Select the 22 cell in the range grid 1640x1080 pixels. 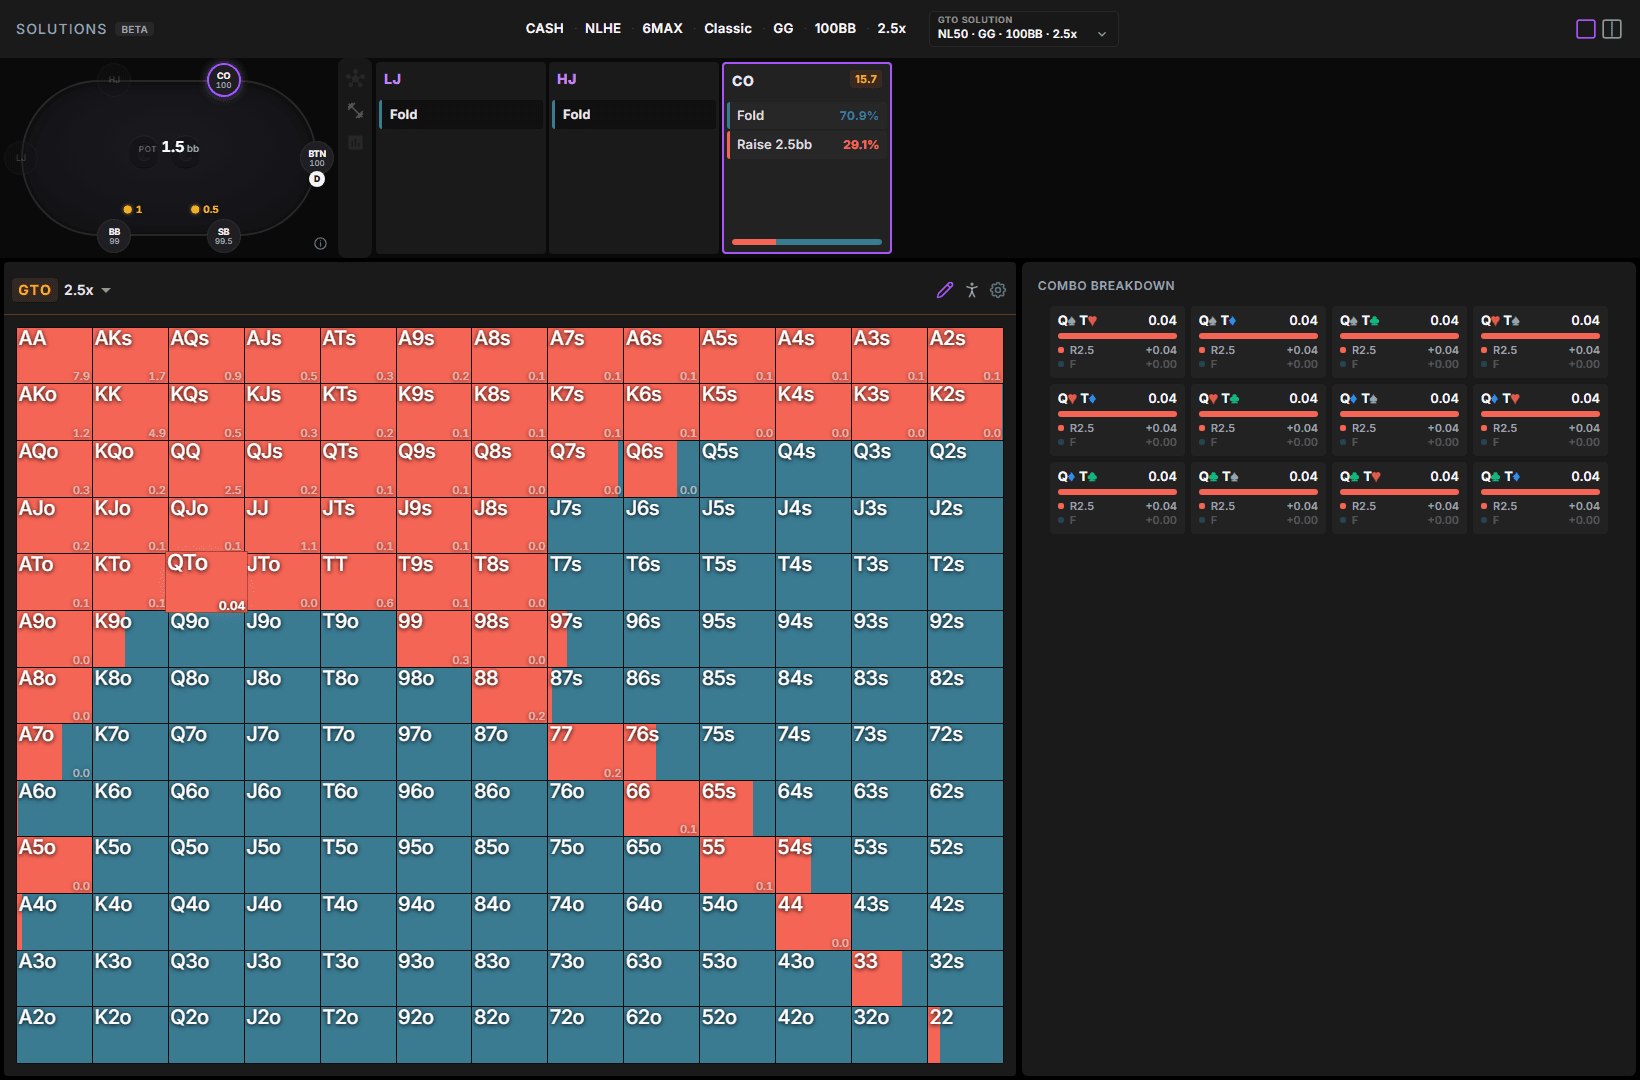[965, 1035]
